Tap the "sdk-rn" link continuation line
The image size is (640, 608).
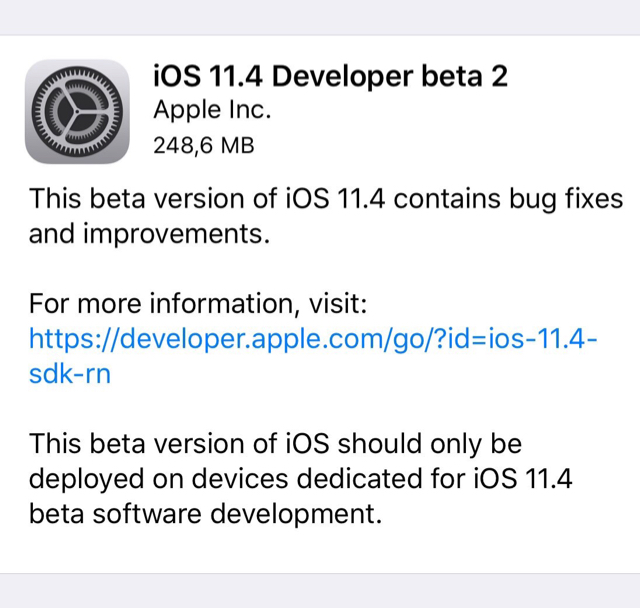click(x=70, y=374)
